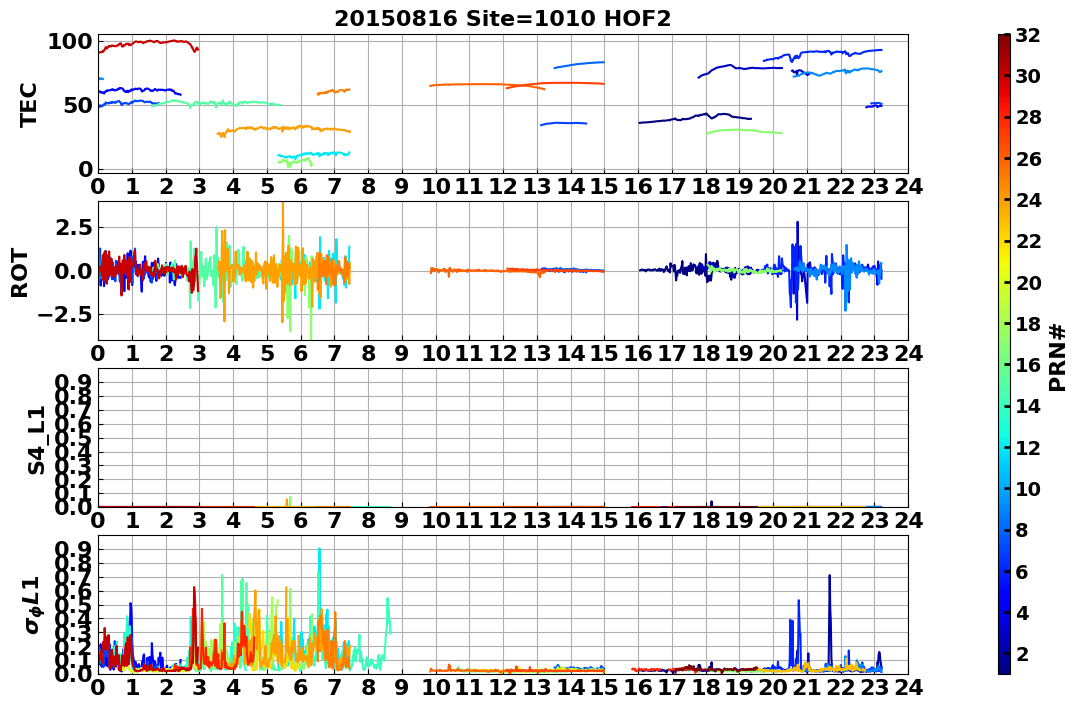
Task: Click the large blue ROT oscillation near hour 21
Action: (797, 271)
